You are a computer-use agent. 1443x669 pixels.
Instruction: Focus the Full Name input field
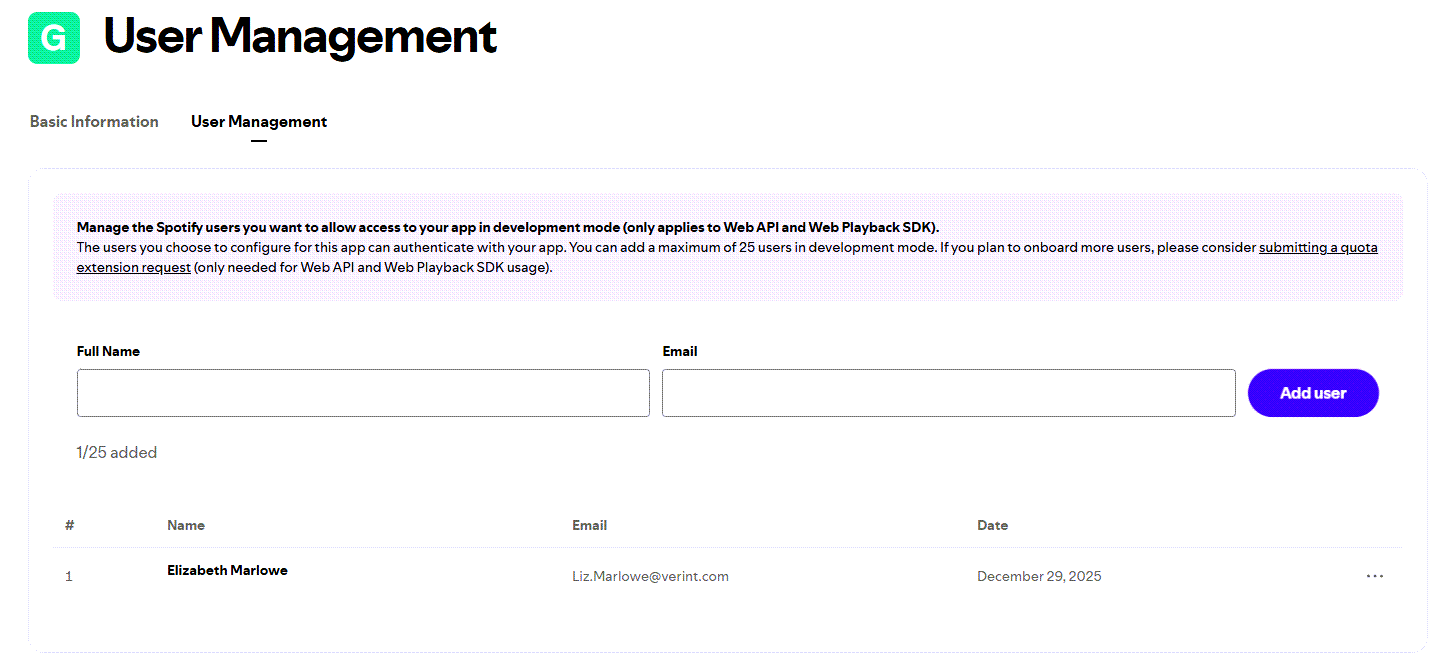coord(363,392)
